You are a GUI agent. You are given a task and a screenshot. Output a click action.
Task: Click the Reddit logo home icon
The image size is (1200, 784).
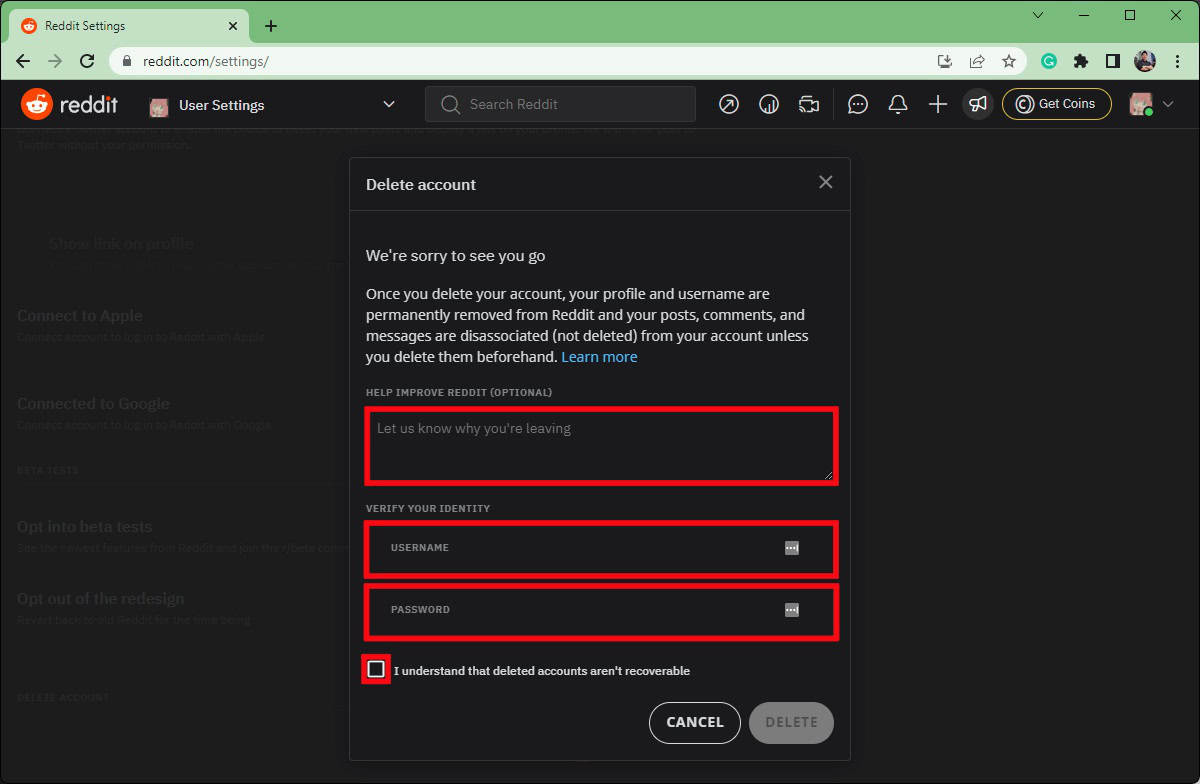click(x=36, y=104)
